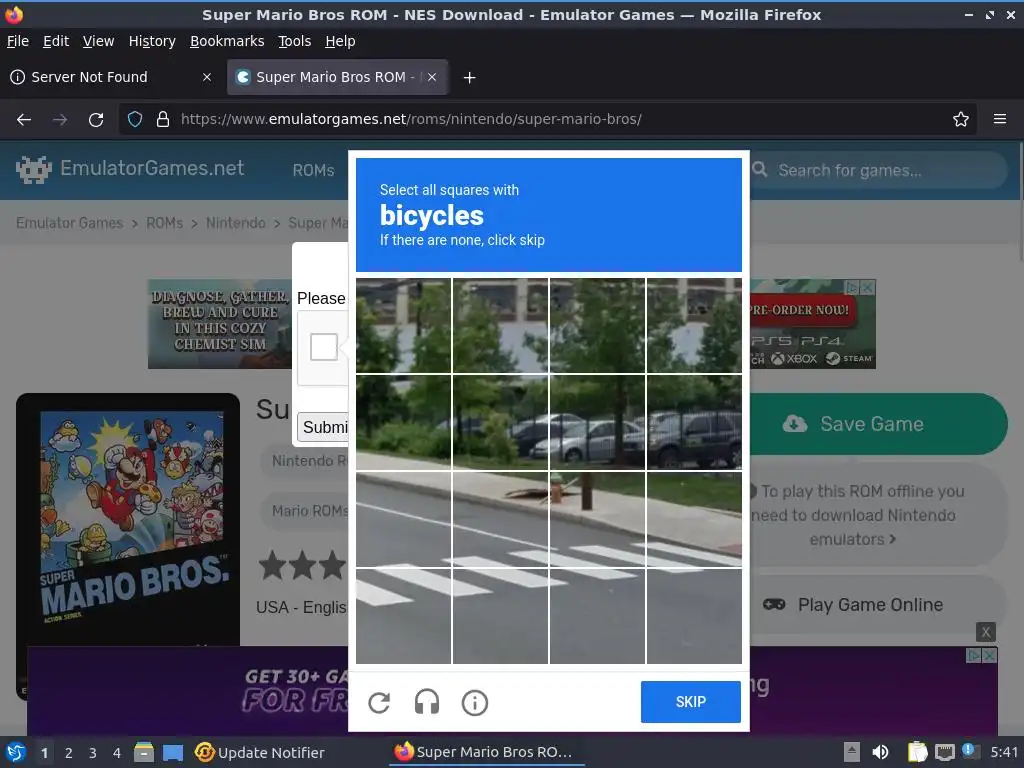Viewport: 1024px width, 768px height.
Task: Reload the page with the refresh icon
Action: pyautogui.click(x=96, y=120)
